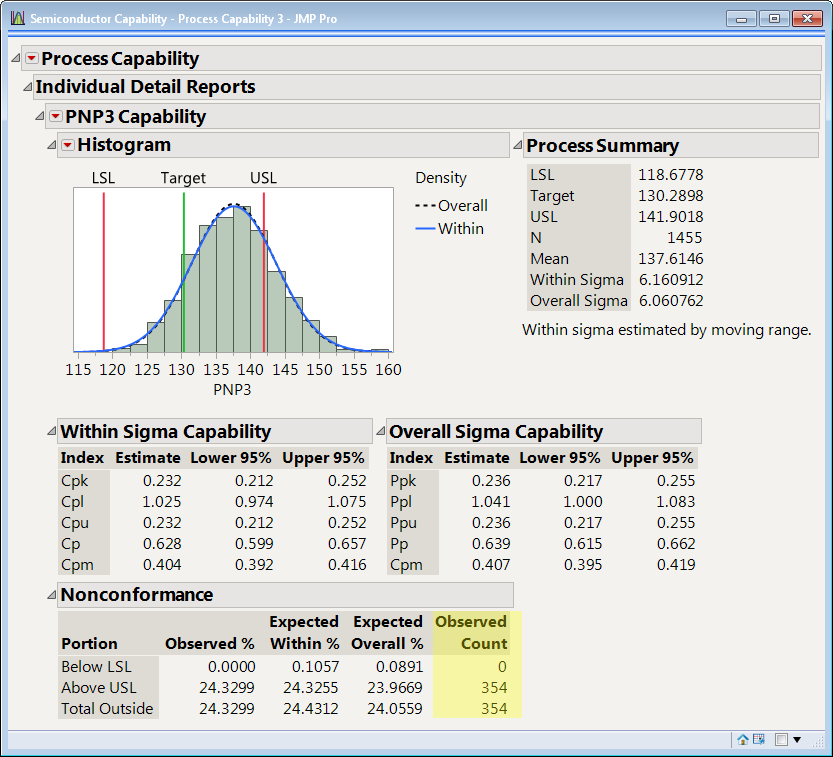Screen dimensions: 833x757
Task: Collapse the Histogram section disclosure triangle
Action: pyautogui.click(x=52, y=144)
